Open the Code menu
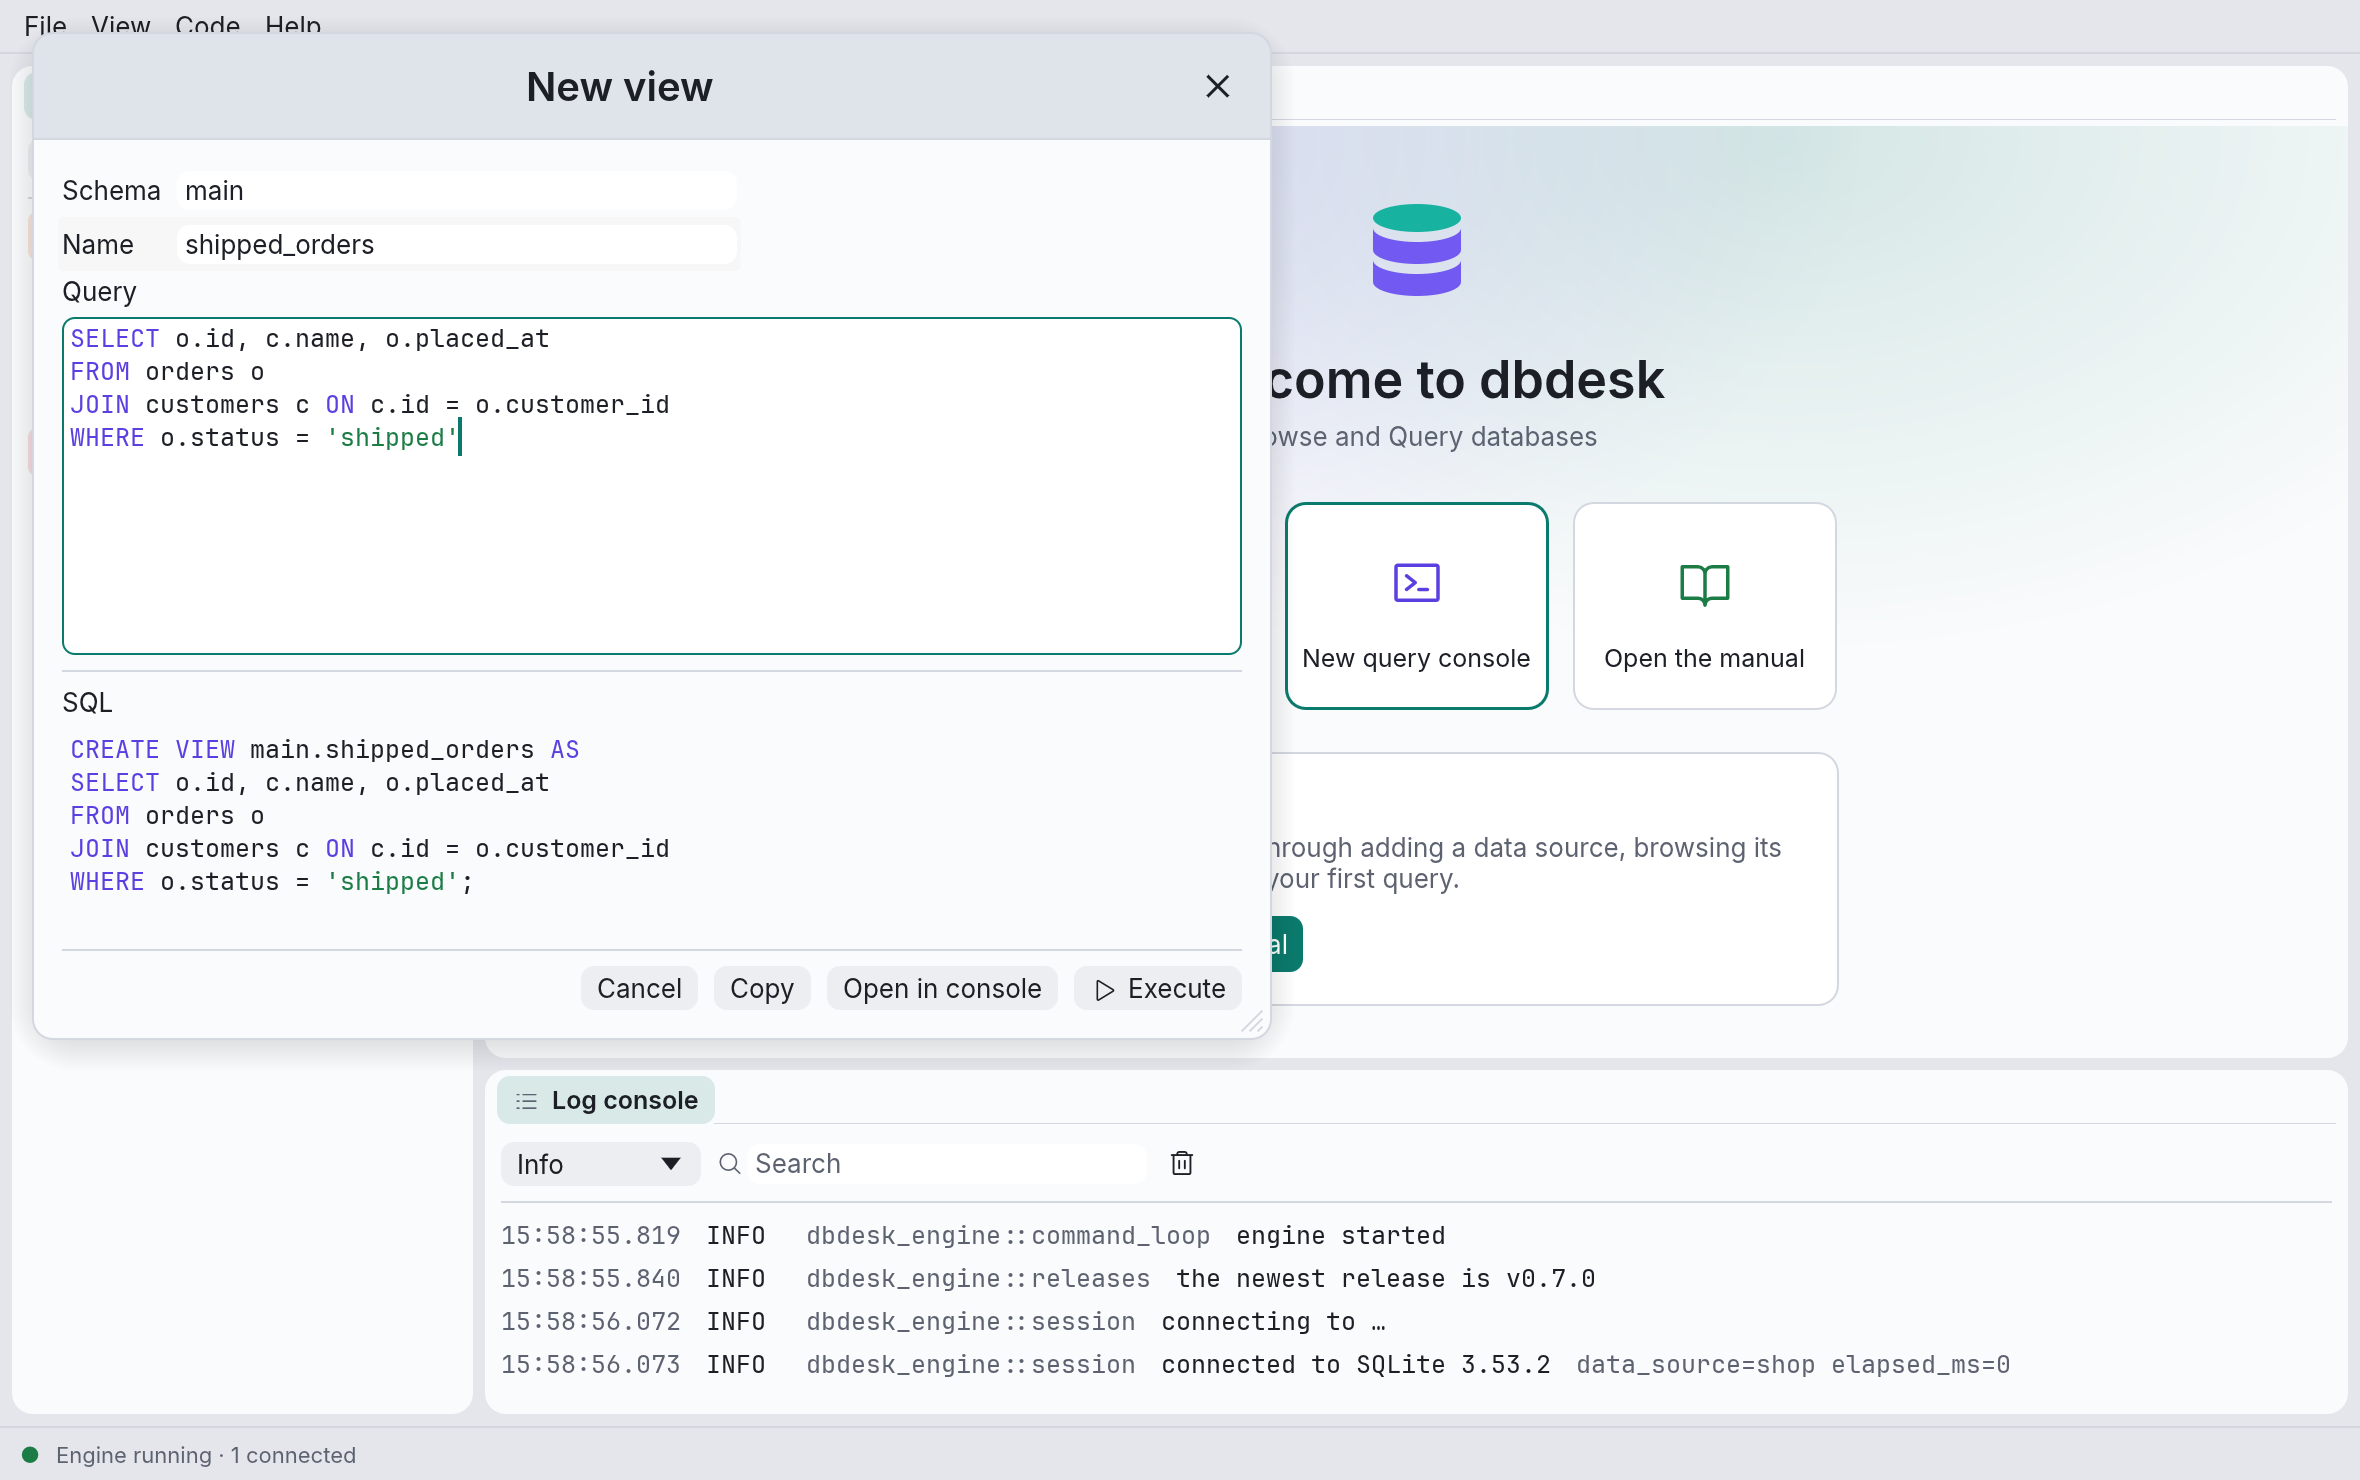 coord(207,25)
